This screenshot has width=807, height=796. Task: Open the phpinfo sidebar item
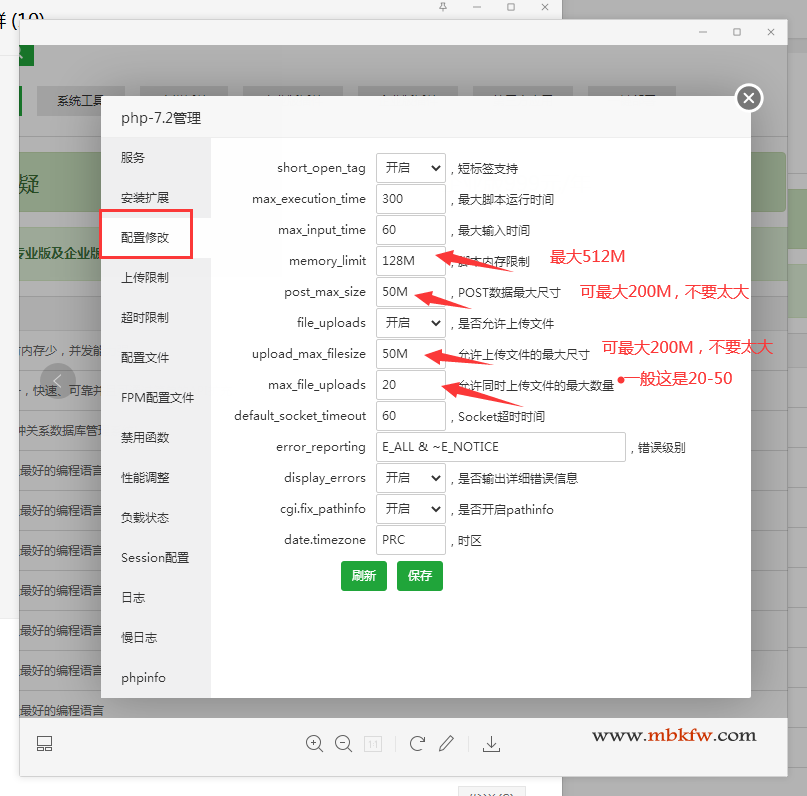click(143, 678)
